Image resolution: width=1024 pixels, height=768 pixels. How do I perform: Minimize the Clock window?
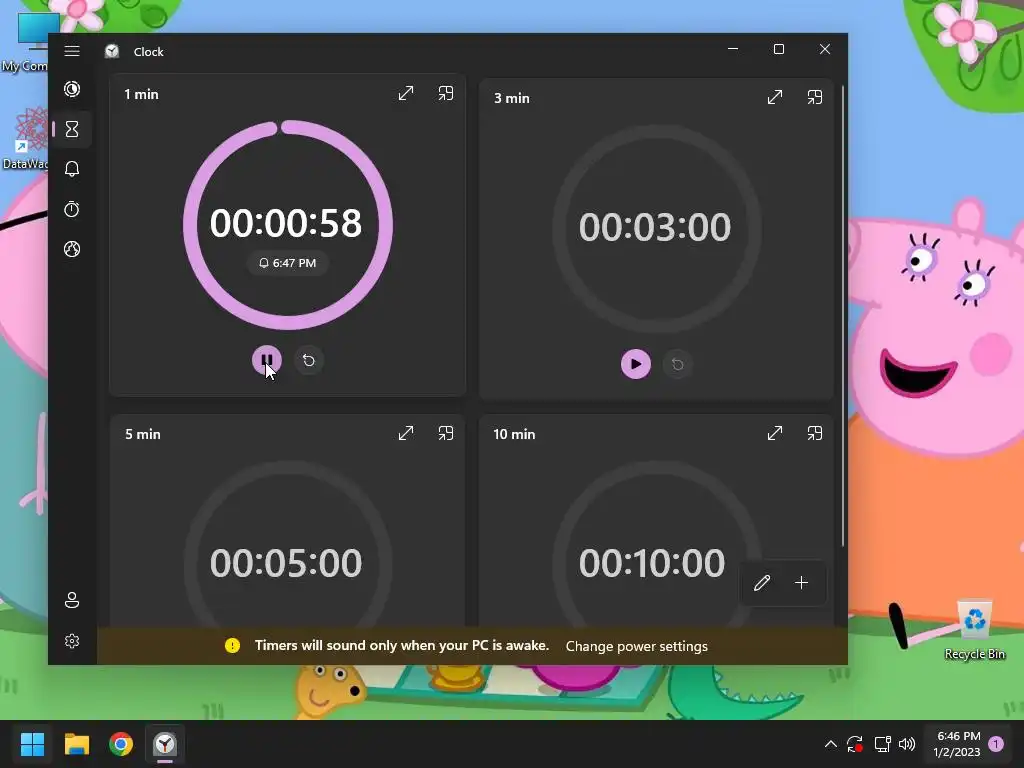point(733,49)
